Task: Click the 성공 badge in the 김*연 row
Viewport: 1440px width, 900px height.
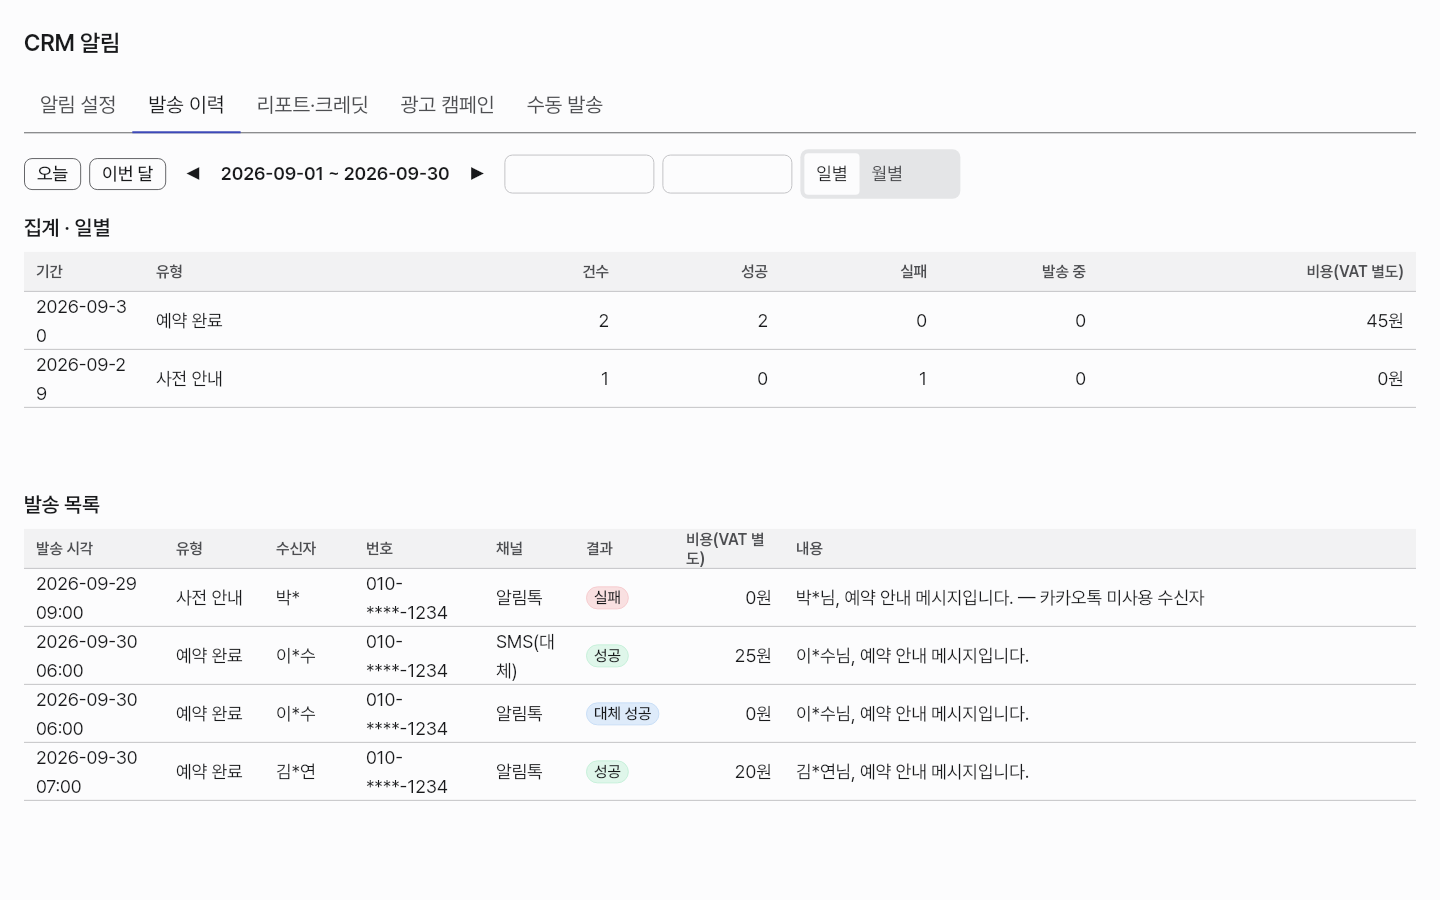Action: 607,772
